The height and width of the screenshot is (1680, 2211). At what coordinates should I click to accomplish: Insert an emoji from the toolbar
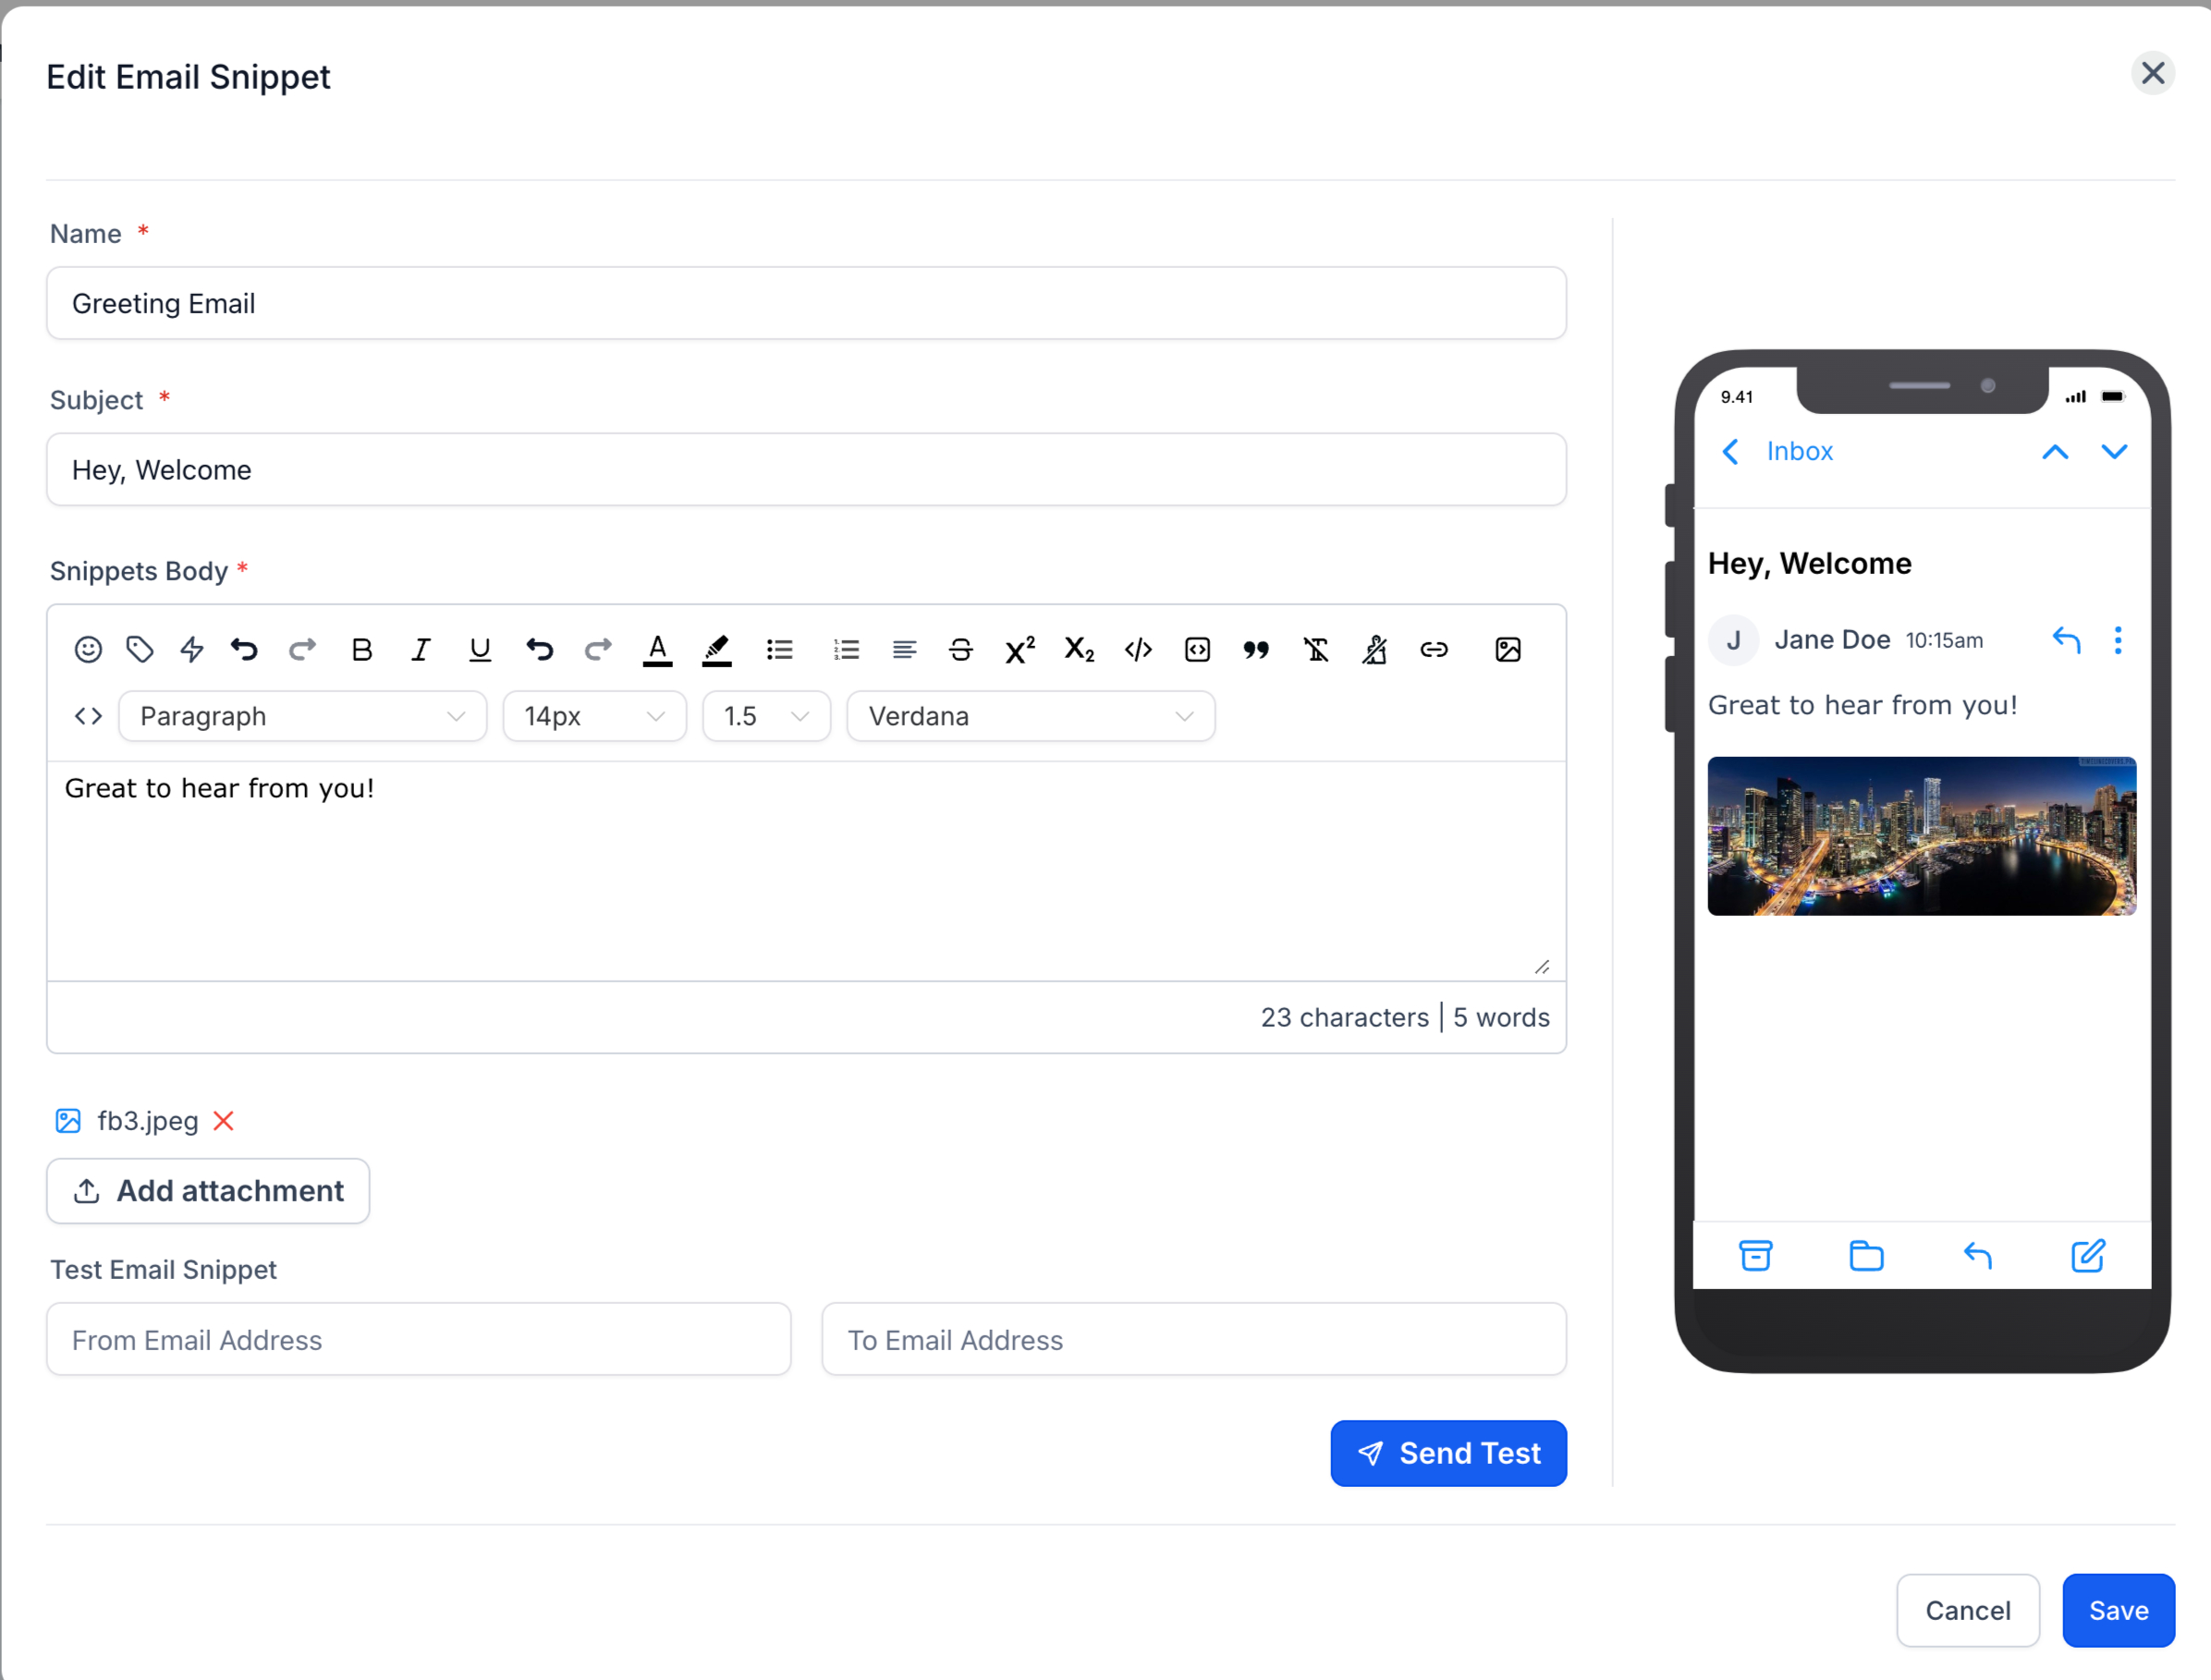(x=88, y=650)
